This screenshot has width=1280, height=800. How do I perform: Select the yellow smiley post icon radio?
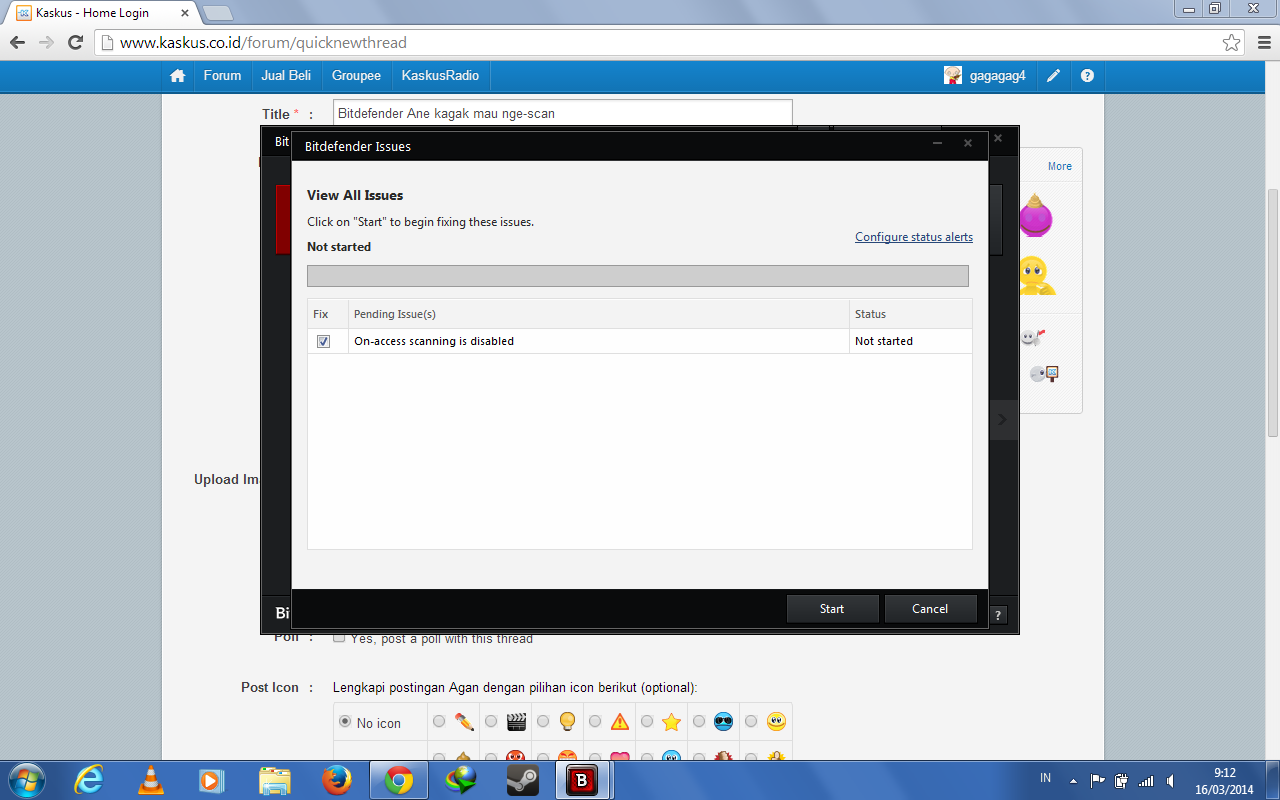751,722
